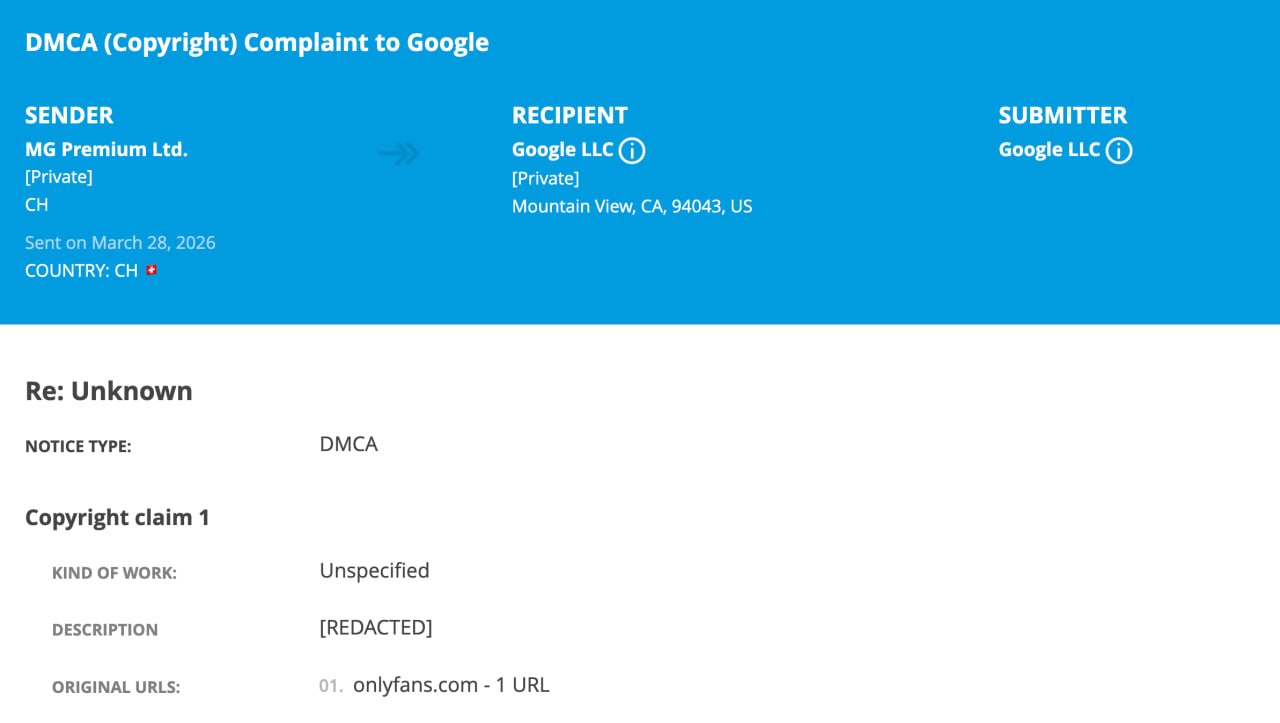Image resolution: width=1280 pixels, height=723 pixels.
Task: Open info icon beside recipient Google LLC
Action: click(x=632, y=151)
